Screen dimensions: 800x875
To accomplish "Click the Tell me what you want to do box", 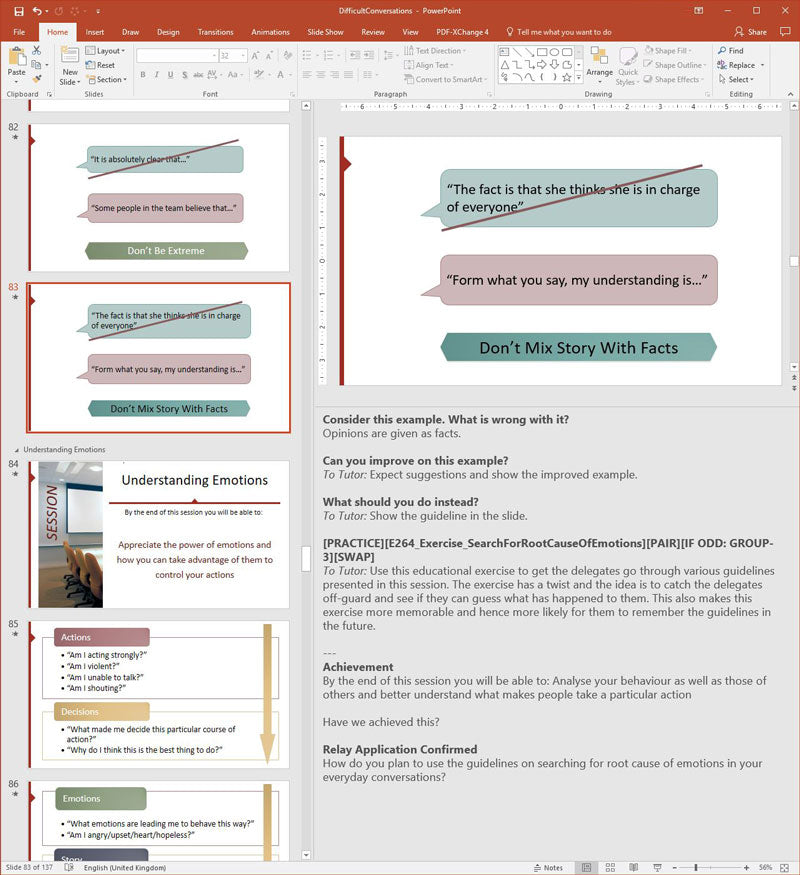I will click(x=560, y=32).
